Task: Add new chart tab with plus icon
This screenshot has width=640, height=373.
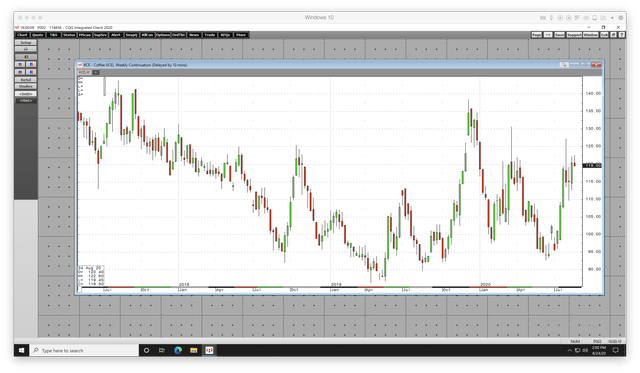Action: [x=96, y=72]
